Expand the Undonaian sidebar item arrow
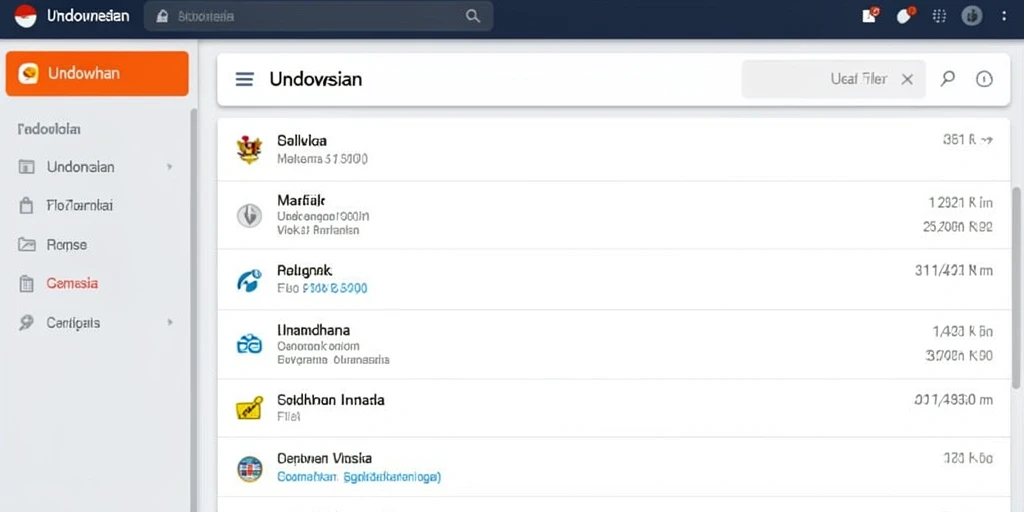 pos(170,167)
